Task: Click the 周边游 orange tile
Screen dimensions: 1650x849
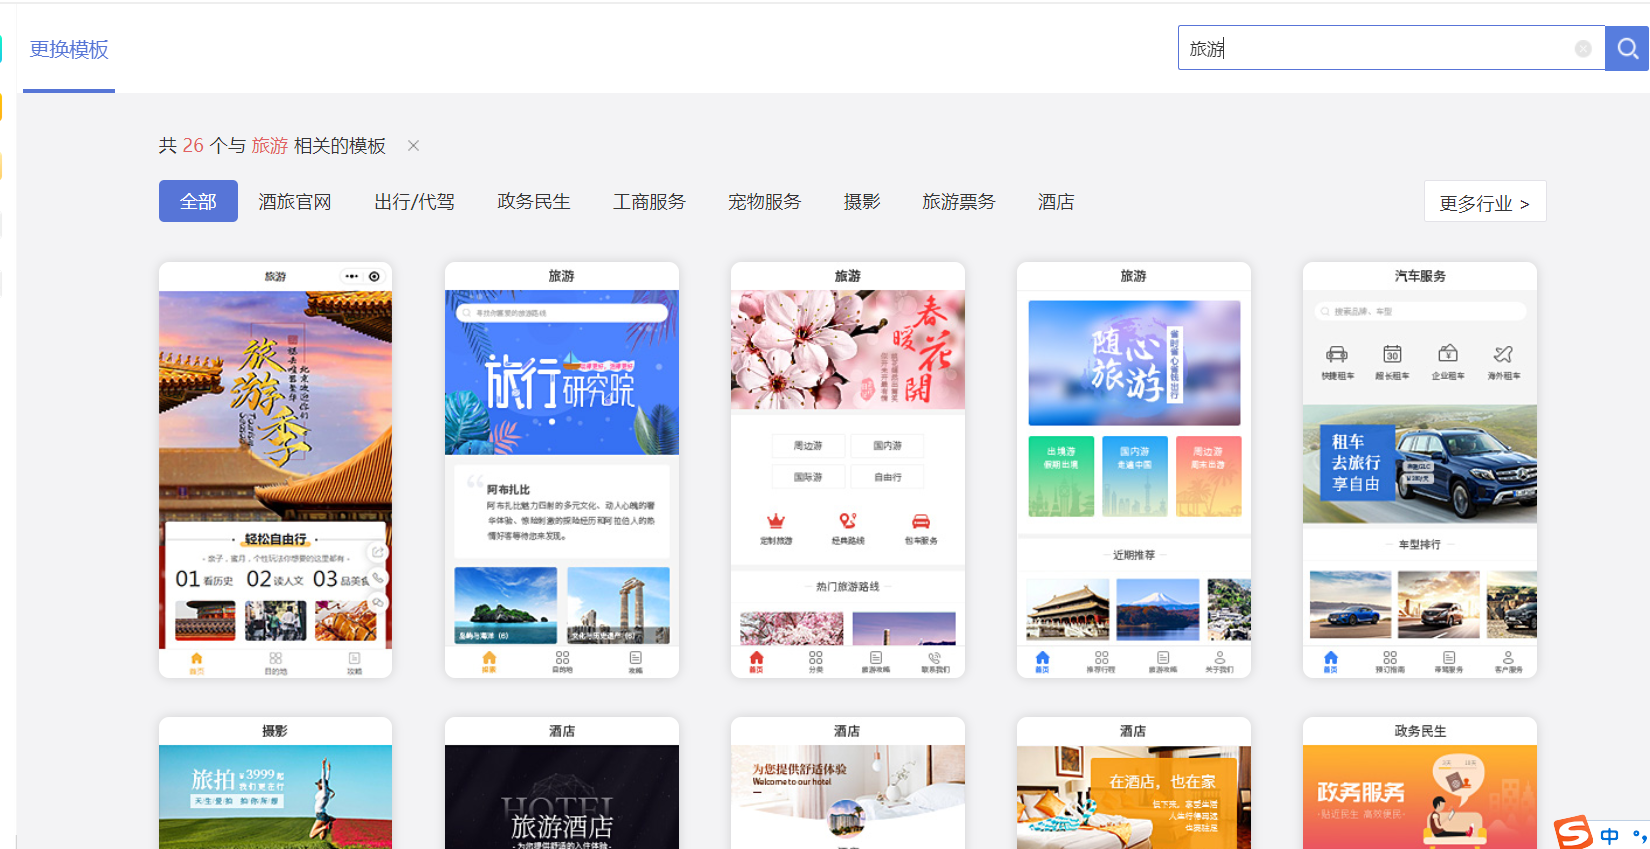Action: click(x=1208, y=476)
